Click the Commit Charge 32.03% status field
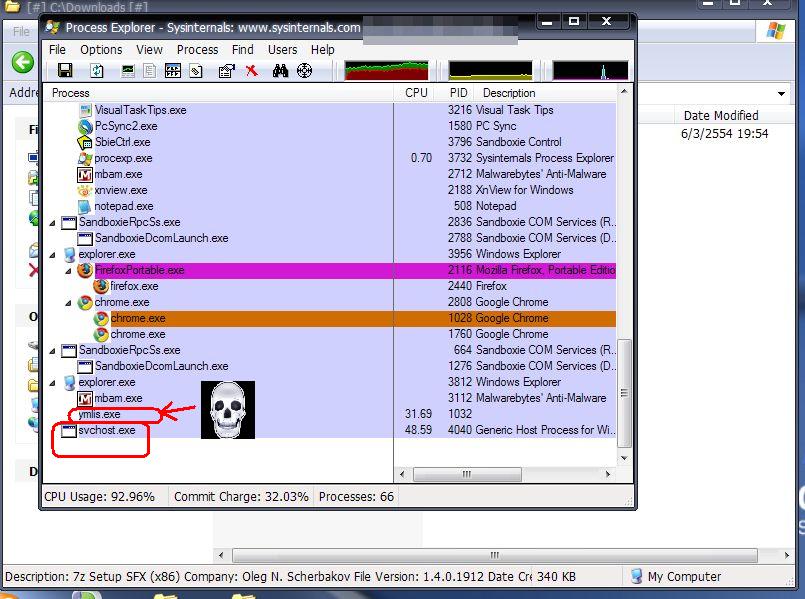This screenshot has height=599, width=805. (241, 497)
